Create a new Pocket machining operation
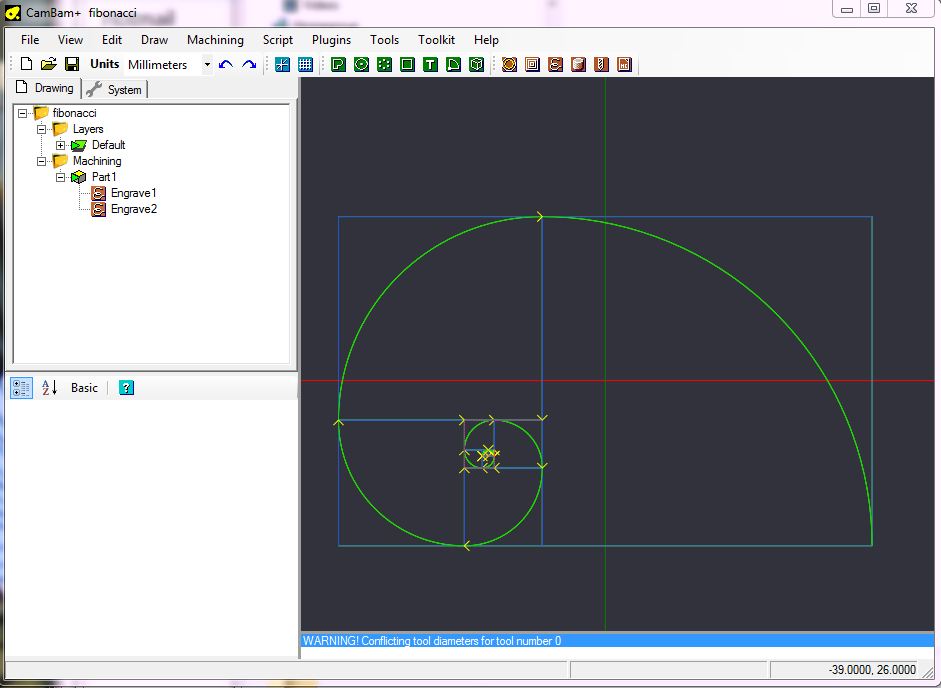 [x=532, y=64]
